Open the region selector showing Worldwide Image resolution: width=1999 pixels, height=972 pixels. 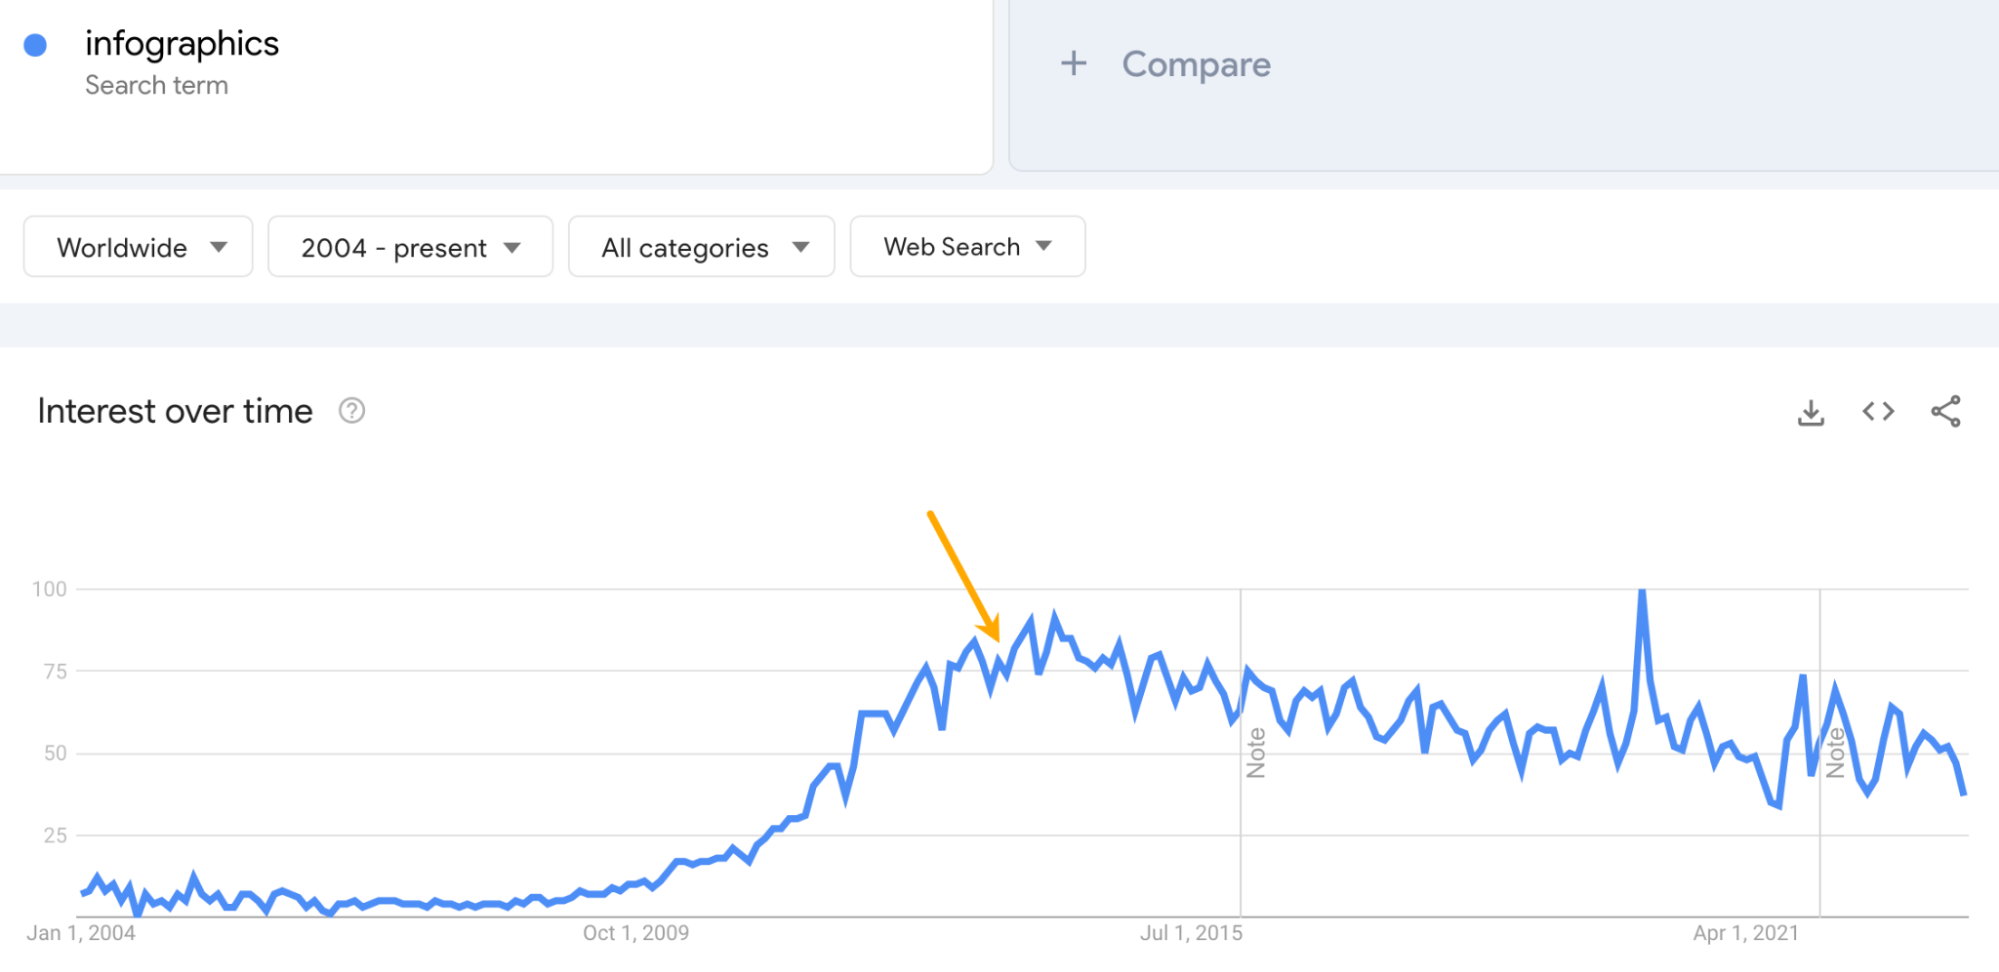click(123, 247)
